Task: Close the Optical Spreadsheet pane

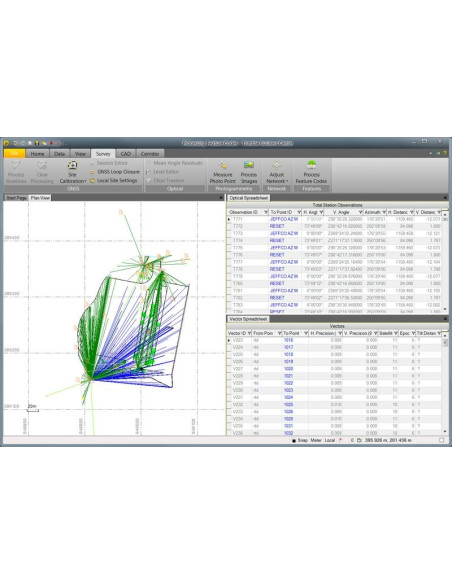Action: [445, 198]
